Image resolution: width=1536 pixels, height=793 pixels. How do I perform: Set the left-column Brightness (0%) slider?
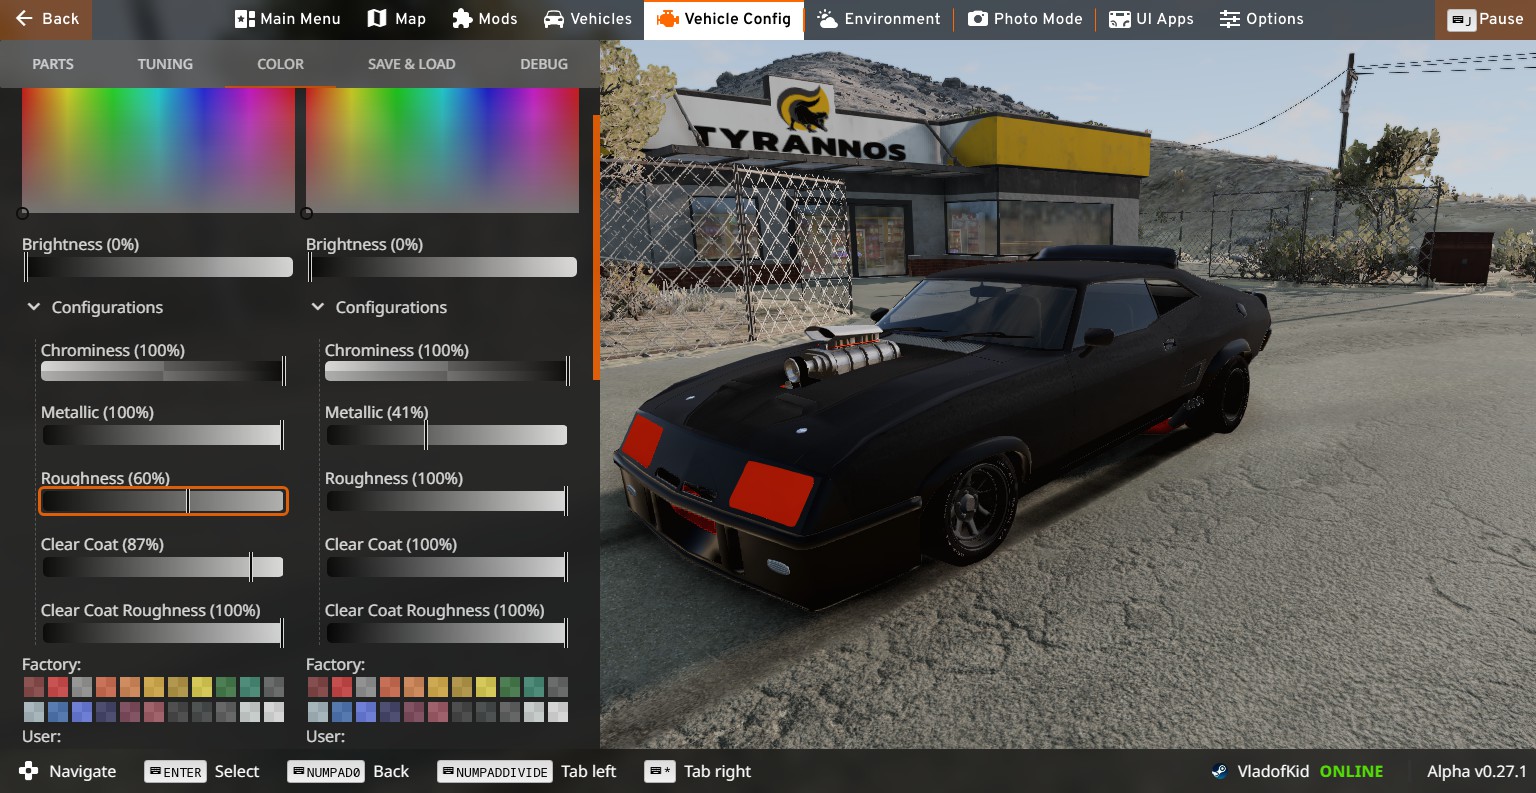click(158, 267)
